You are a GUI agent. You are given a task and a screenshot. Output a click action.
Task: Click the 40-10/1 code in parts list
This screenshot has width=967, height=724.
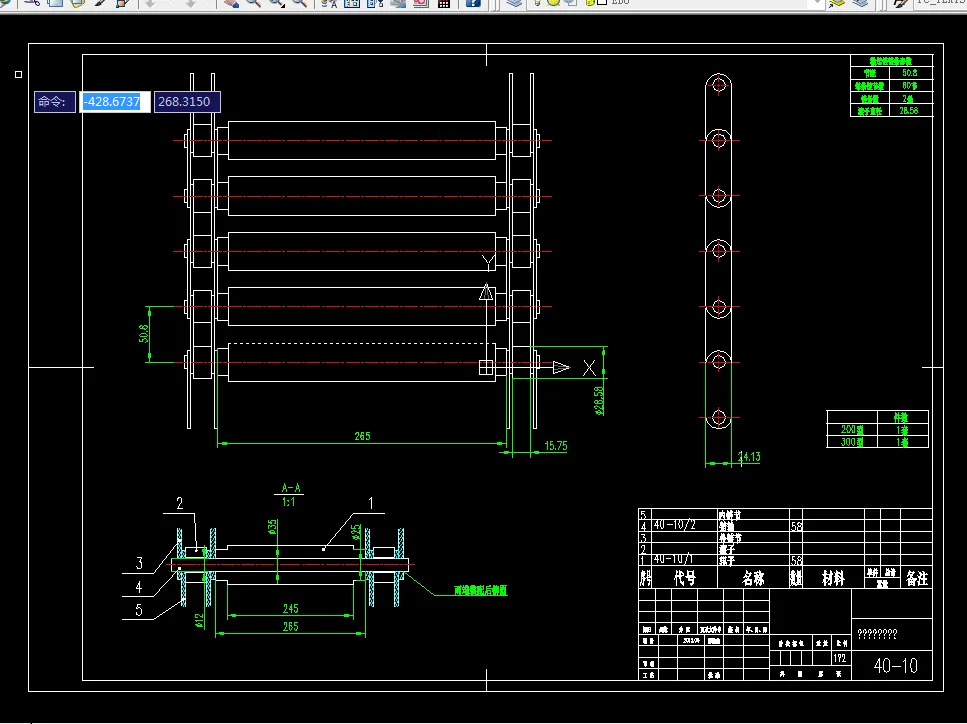tap(673, 559)
